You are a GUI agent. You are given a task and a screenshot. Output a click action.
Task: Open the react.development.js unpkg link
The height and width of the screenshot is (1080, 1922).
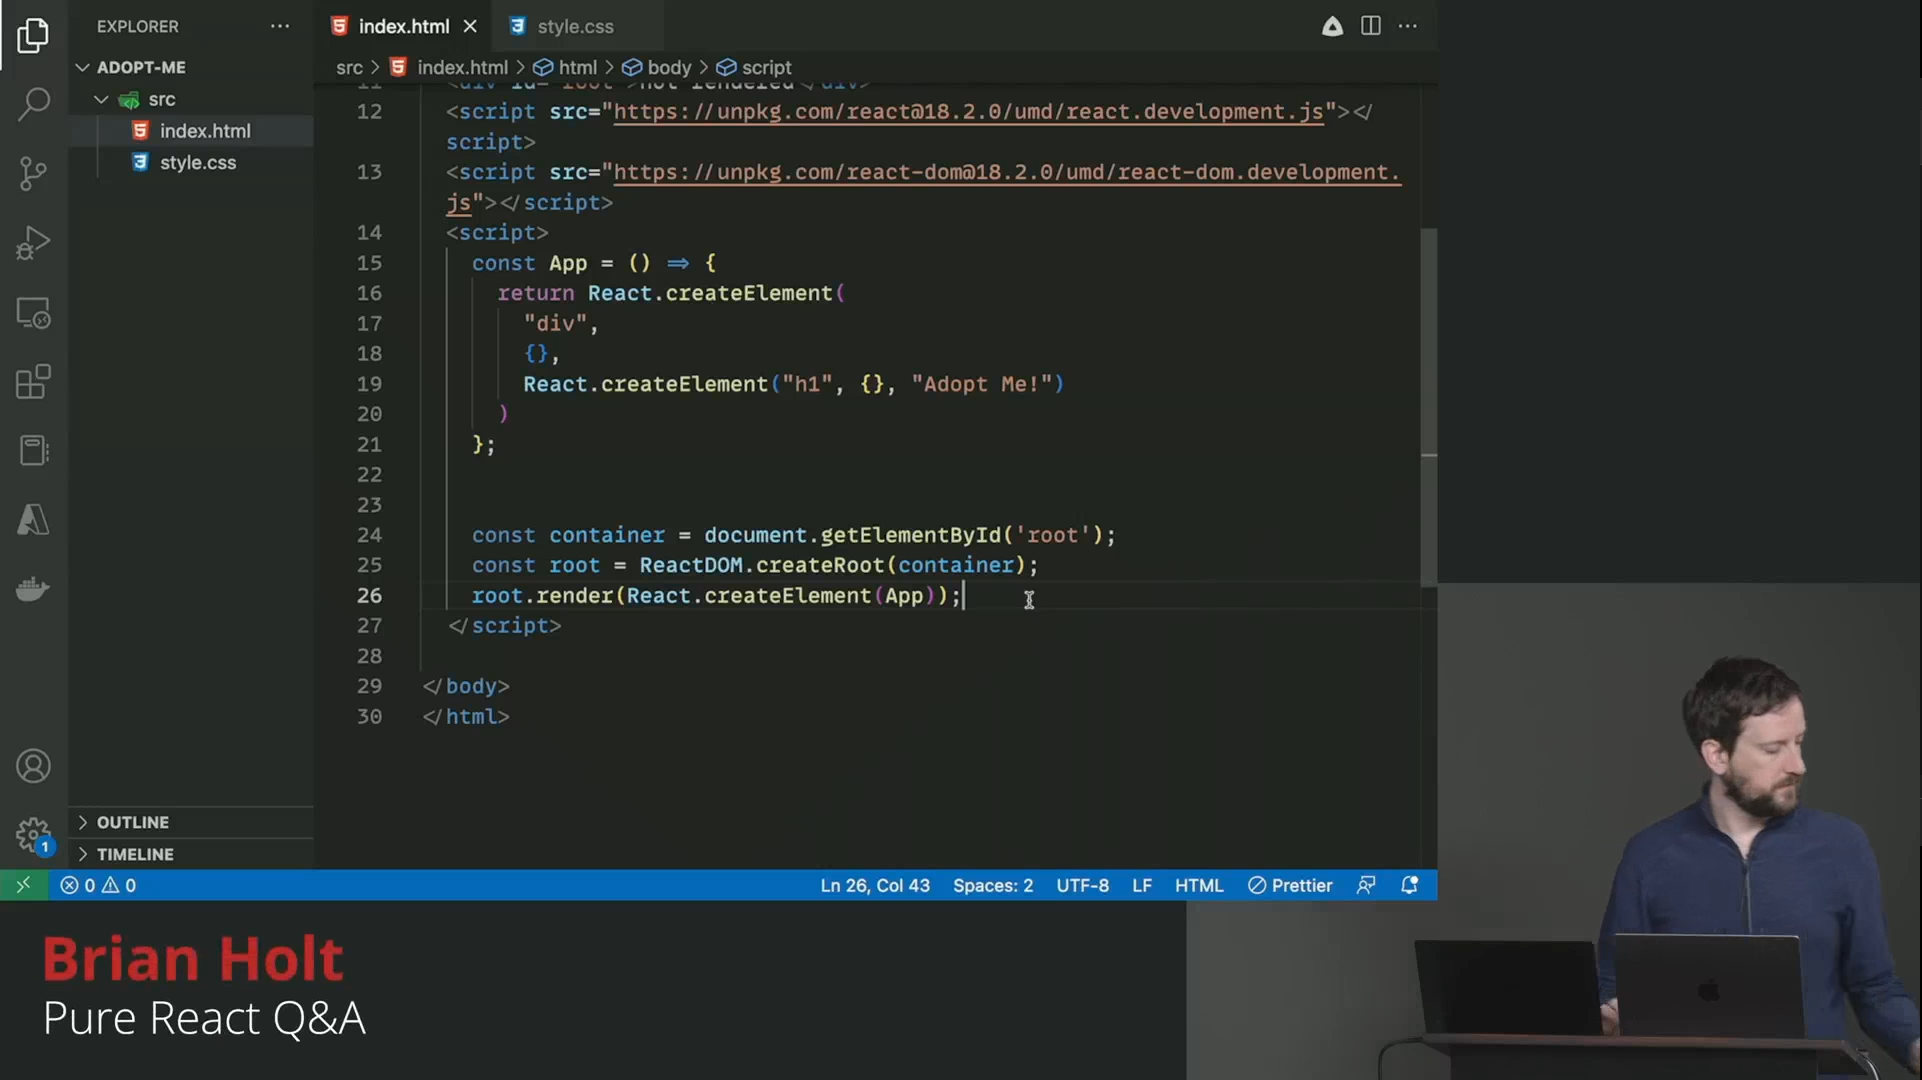[x=968, y=112]
